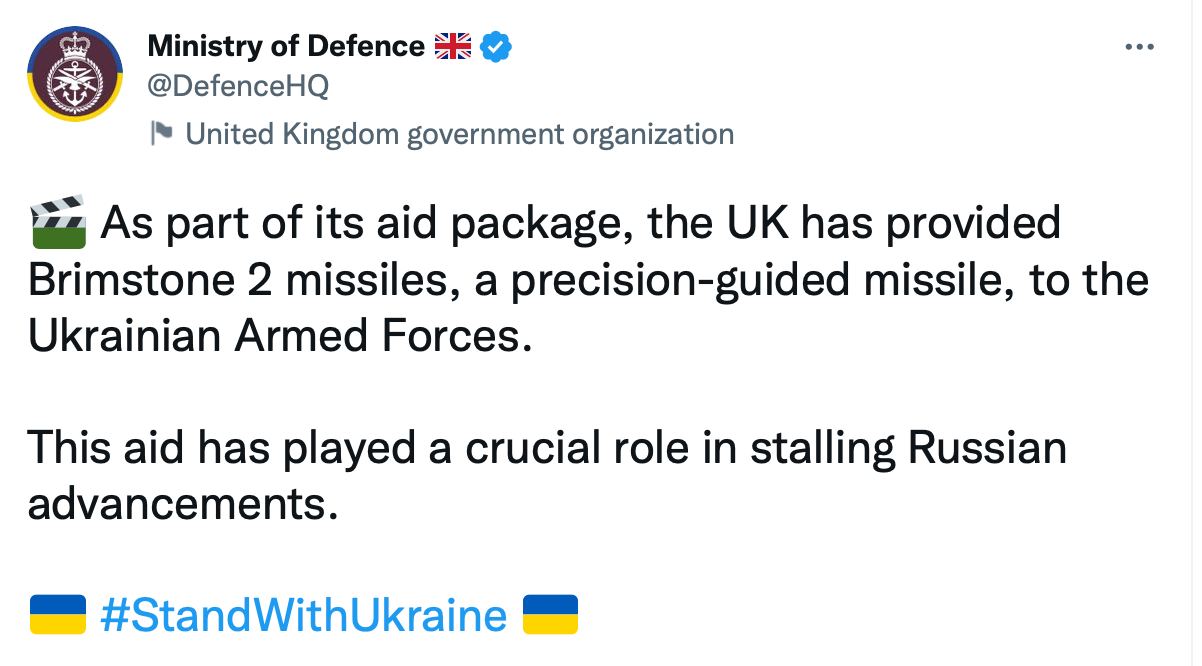Image resolution: width=1202 pixels, height=666 pixels.
Task: Open the tweet's three-dot More menu
Action: pos(1139,47)
